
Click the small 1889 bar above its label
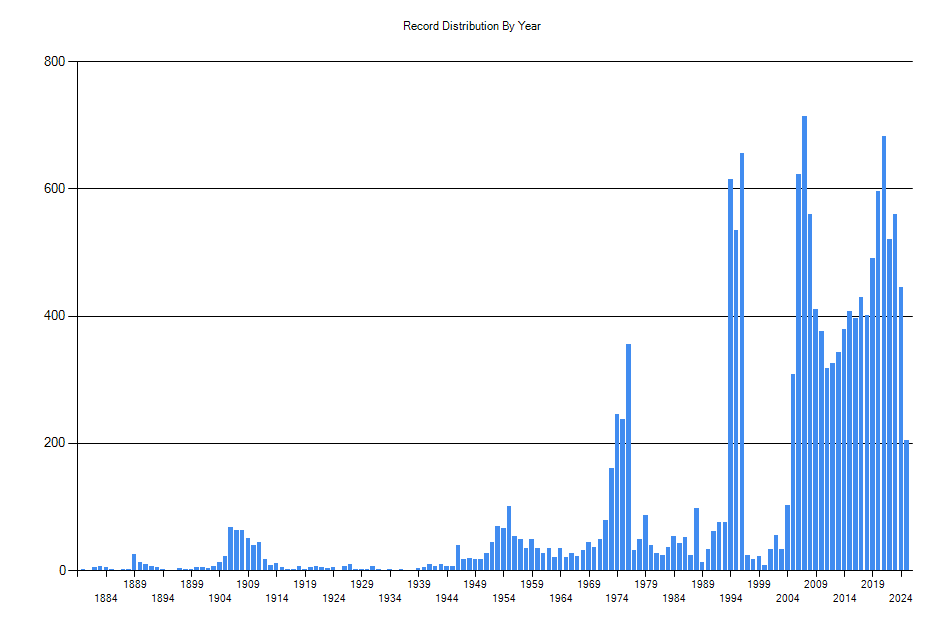[134, 562]
